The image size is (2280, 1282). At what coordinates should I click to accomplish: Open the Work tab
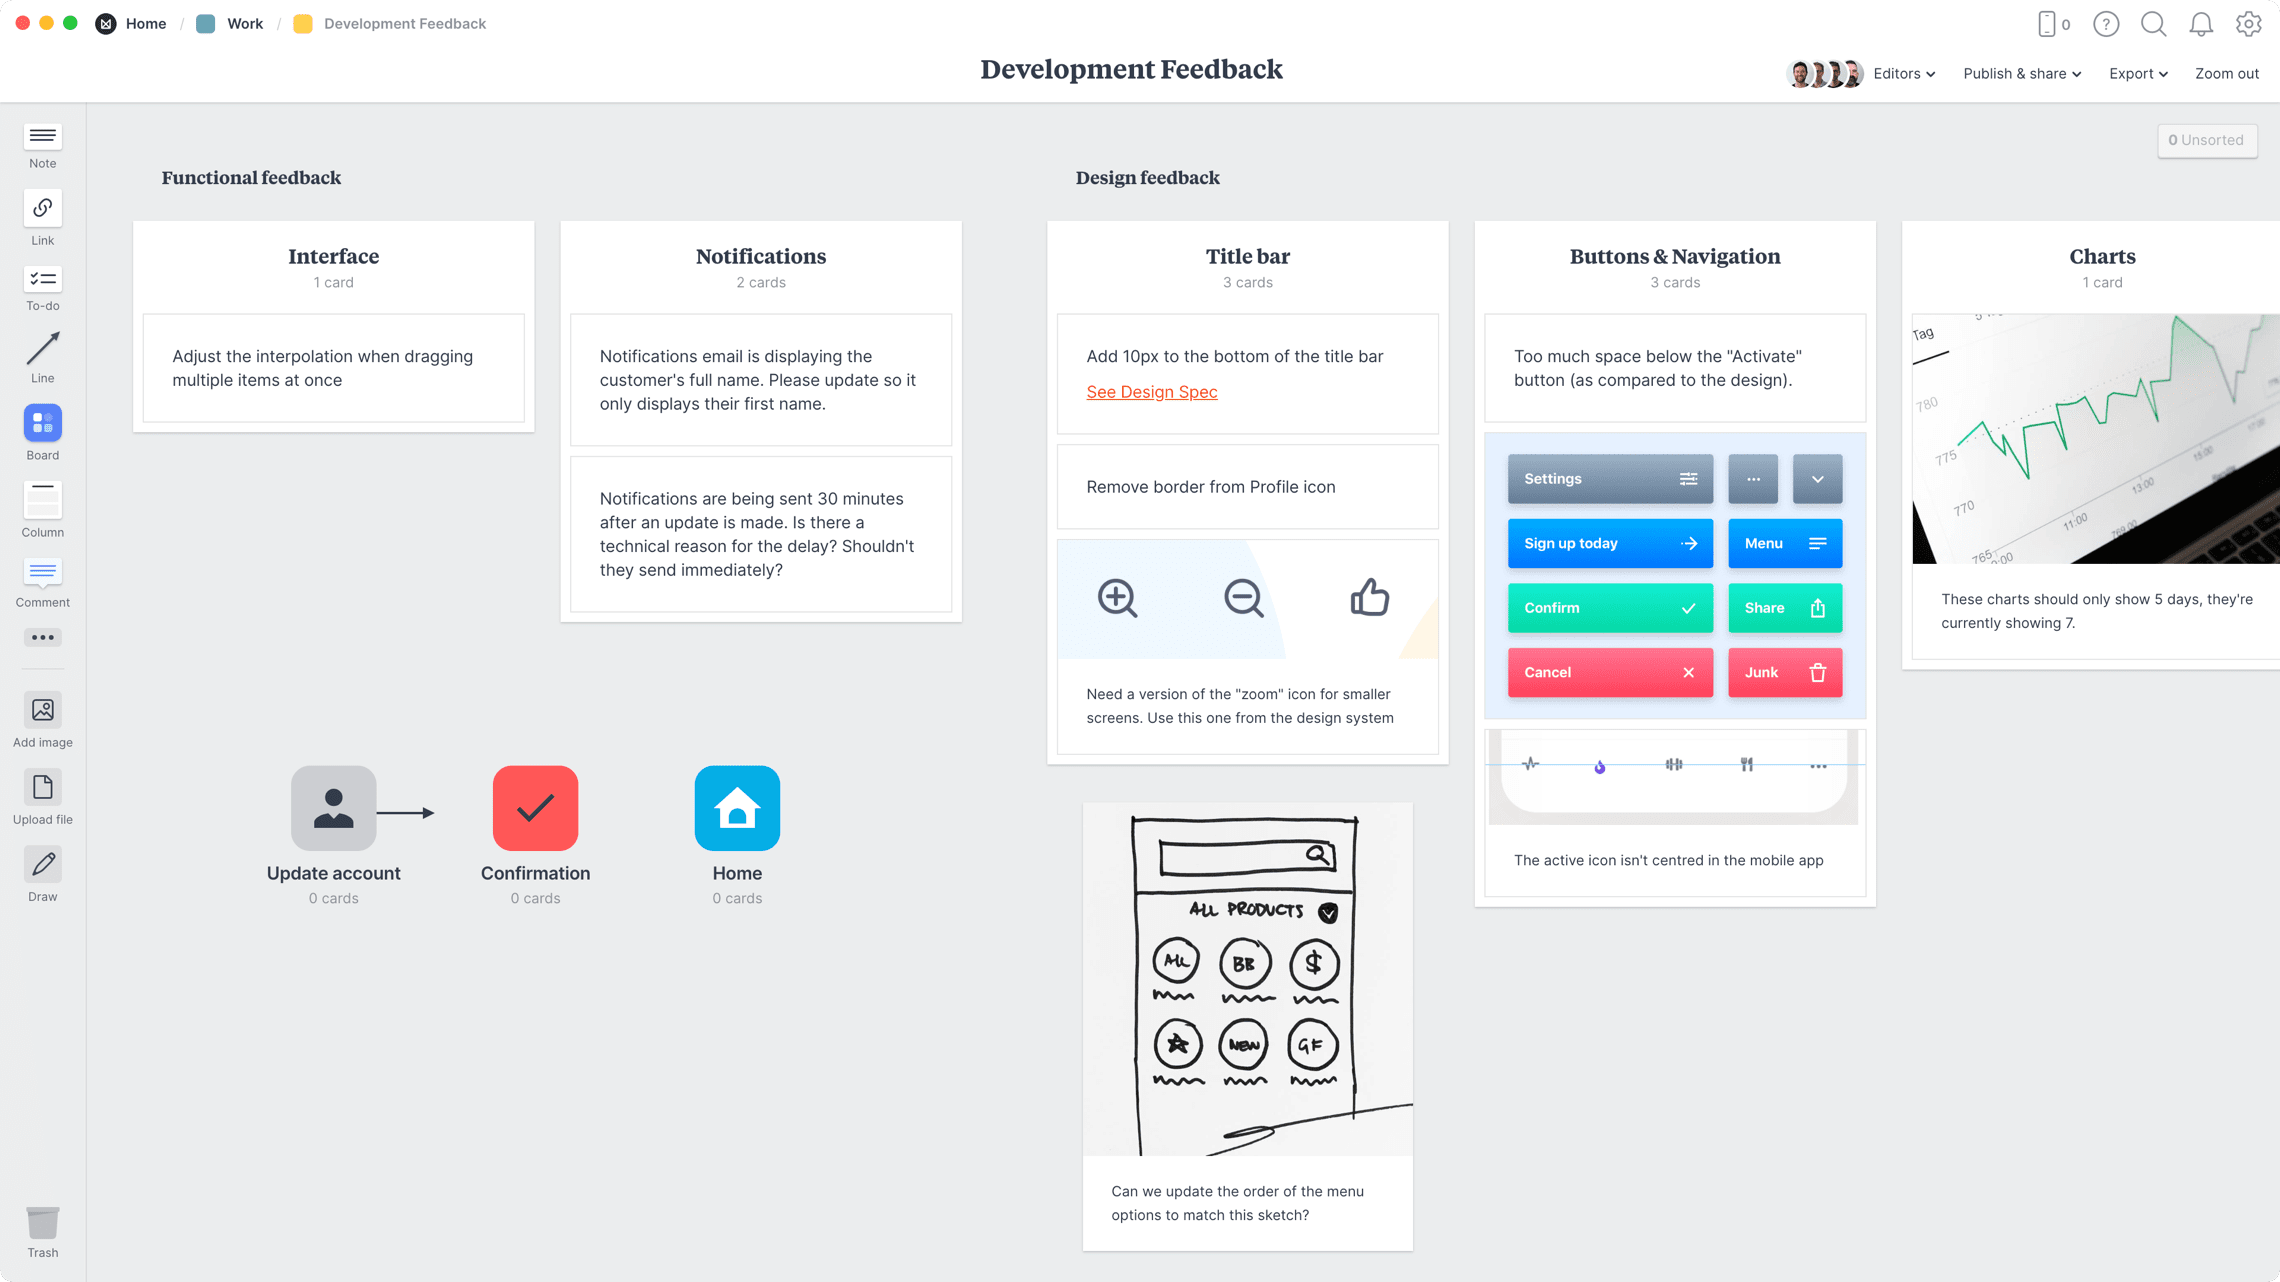(x=241, y=23)
